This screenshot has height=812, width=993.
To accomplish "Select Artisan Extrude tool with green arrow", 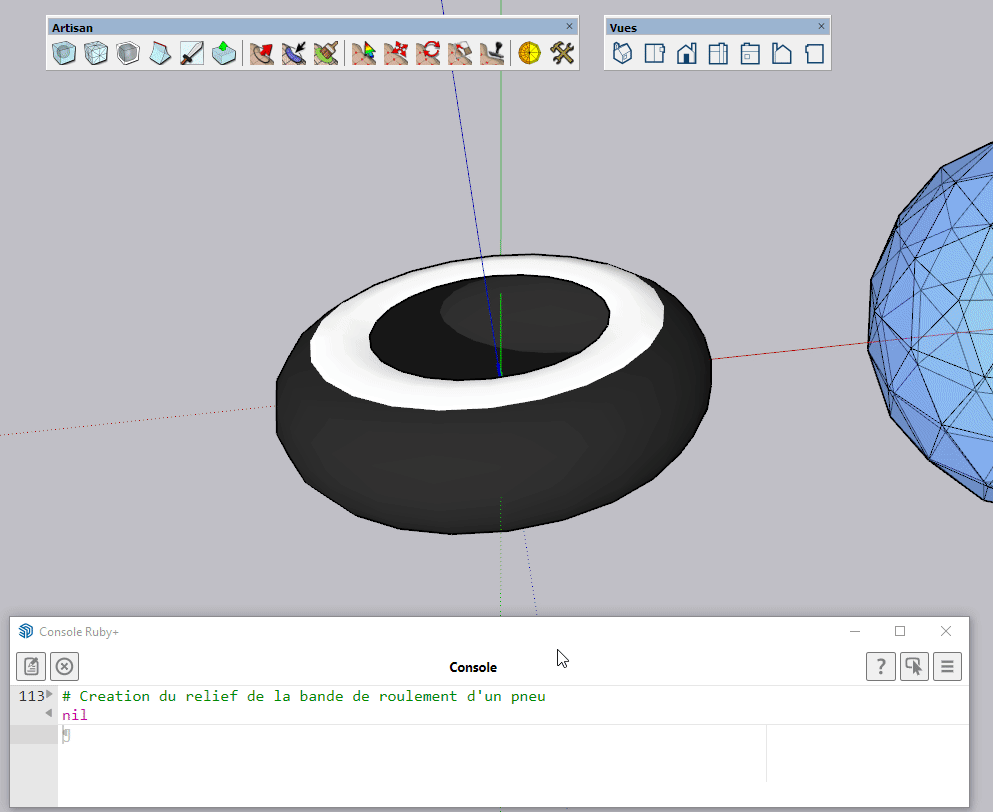I will coord(224,53).
